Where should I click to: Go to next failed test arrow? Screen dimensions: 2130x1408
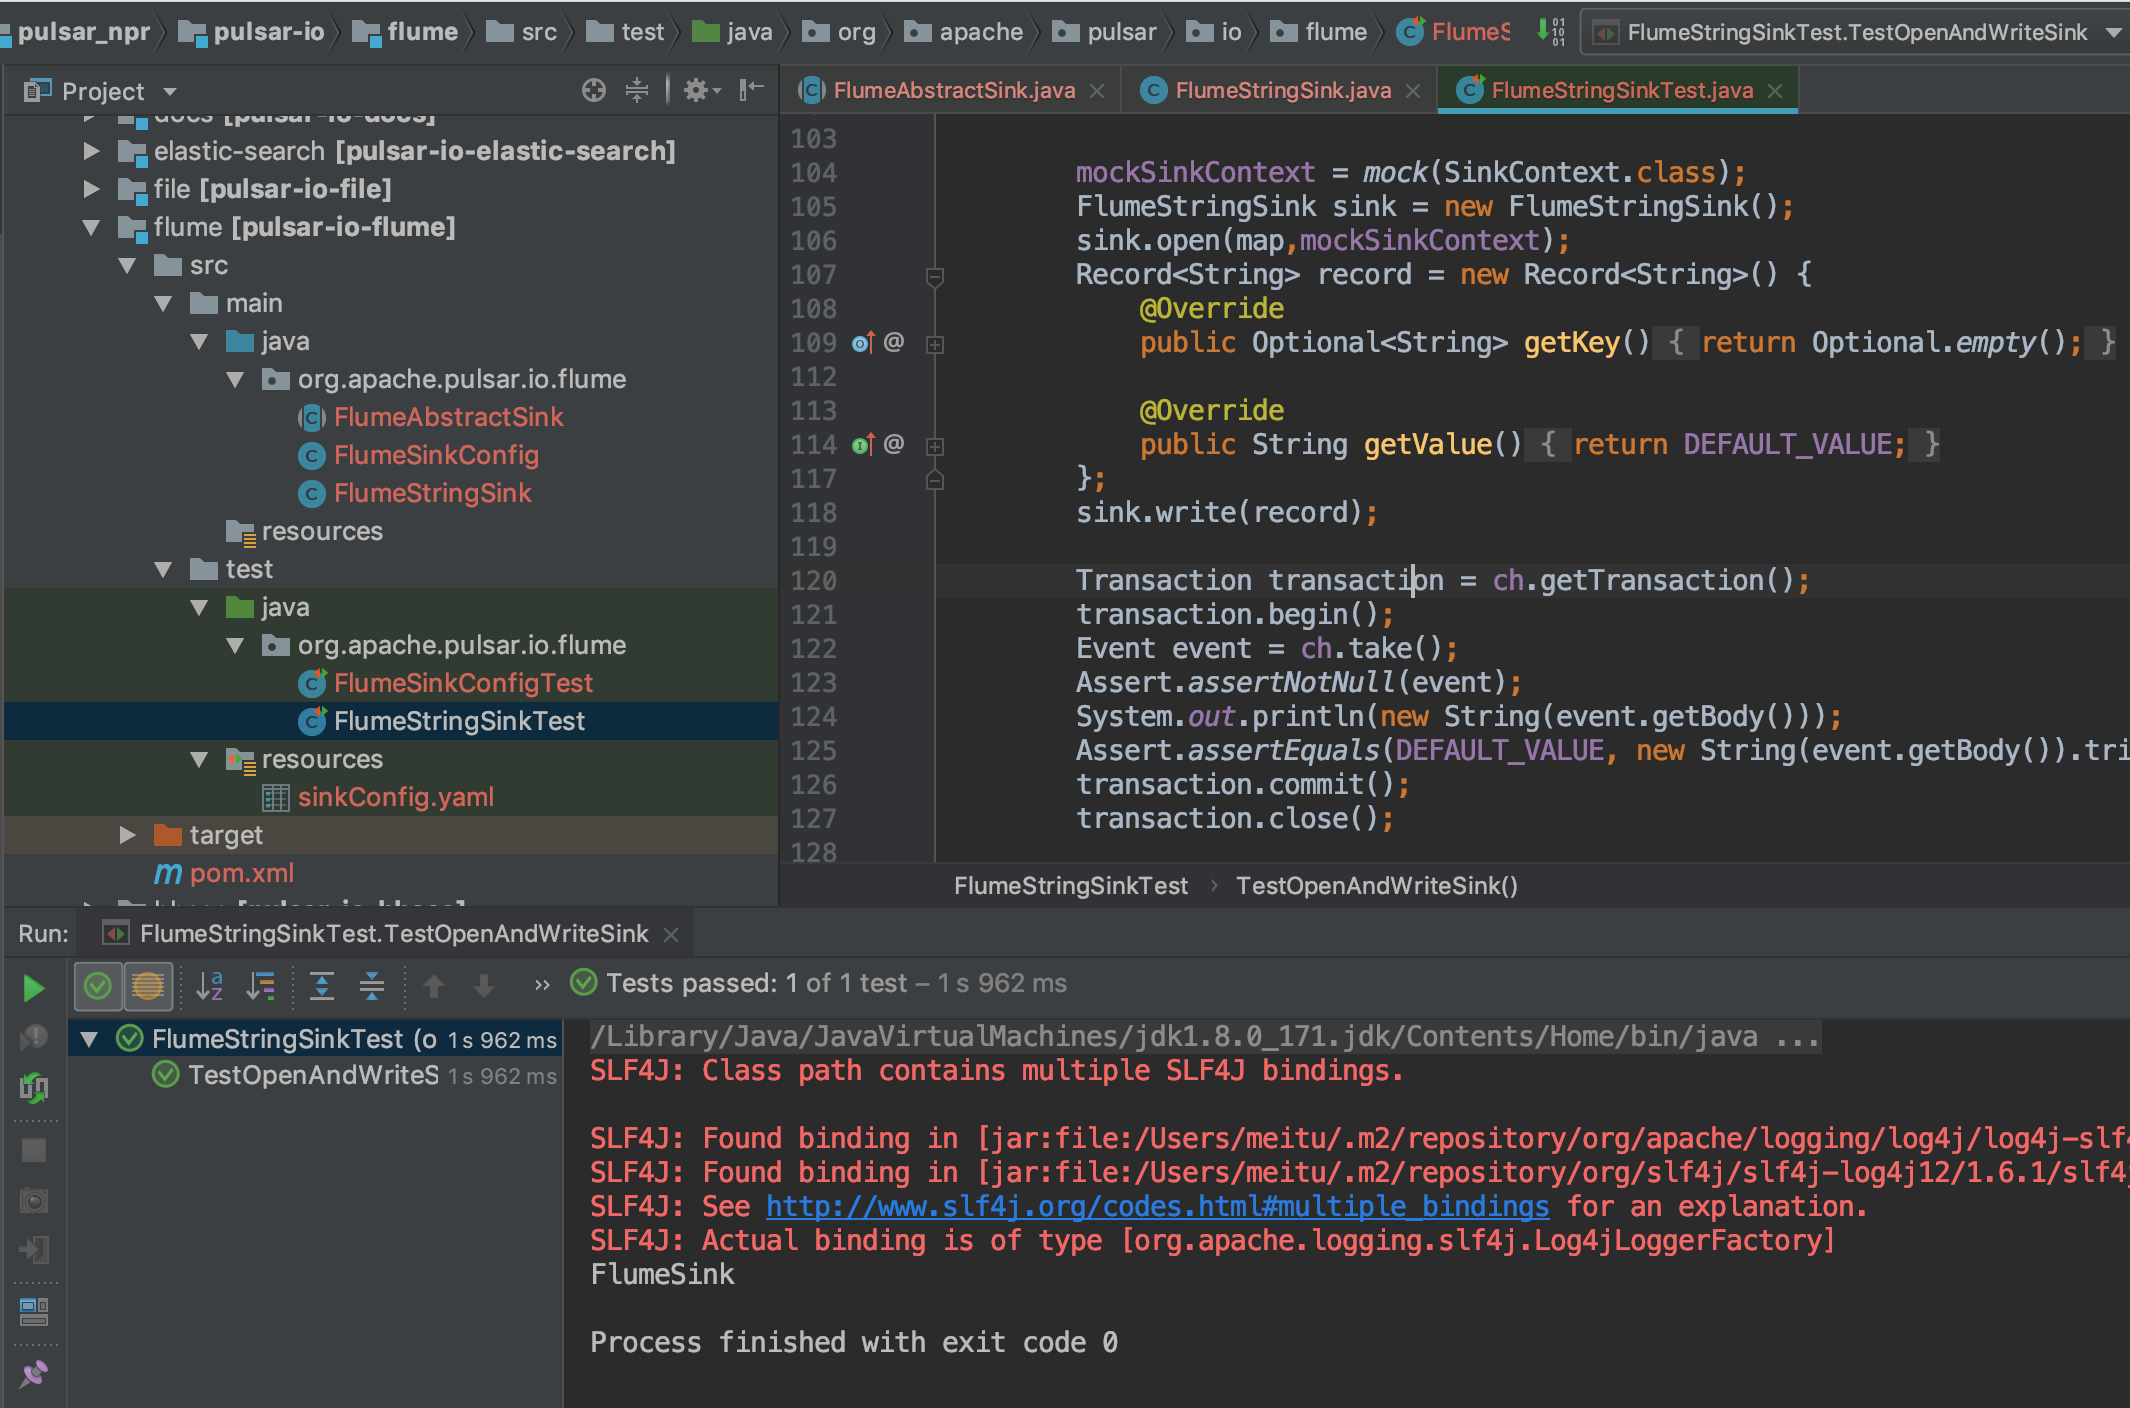(x=484, y=987)
